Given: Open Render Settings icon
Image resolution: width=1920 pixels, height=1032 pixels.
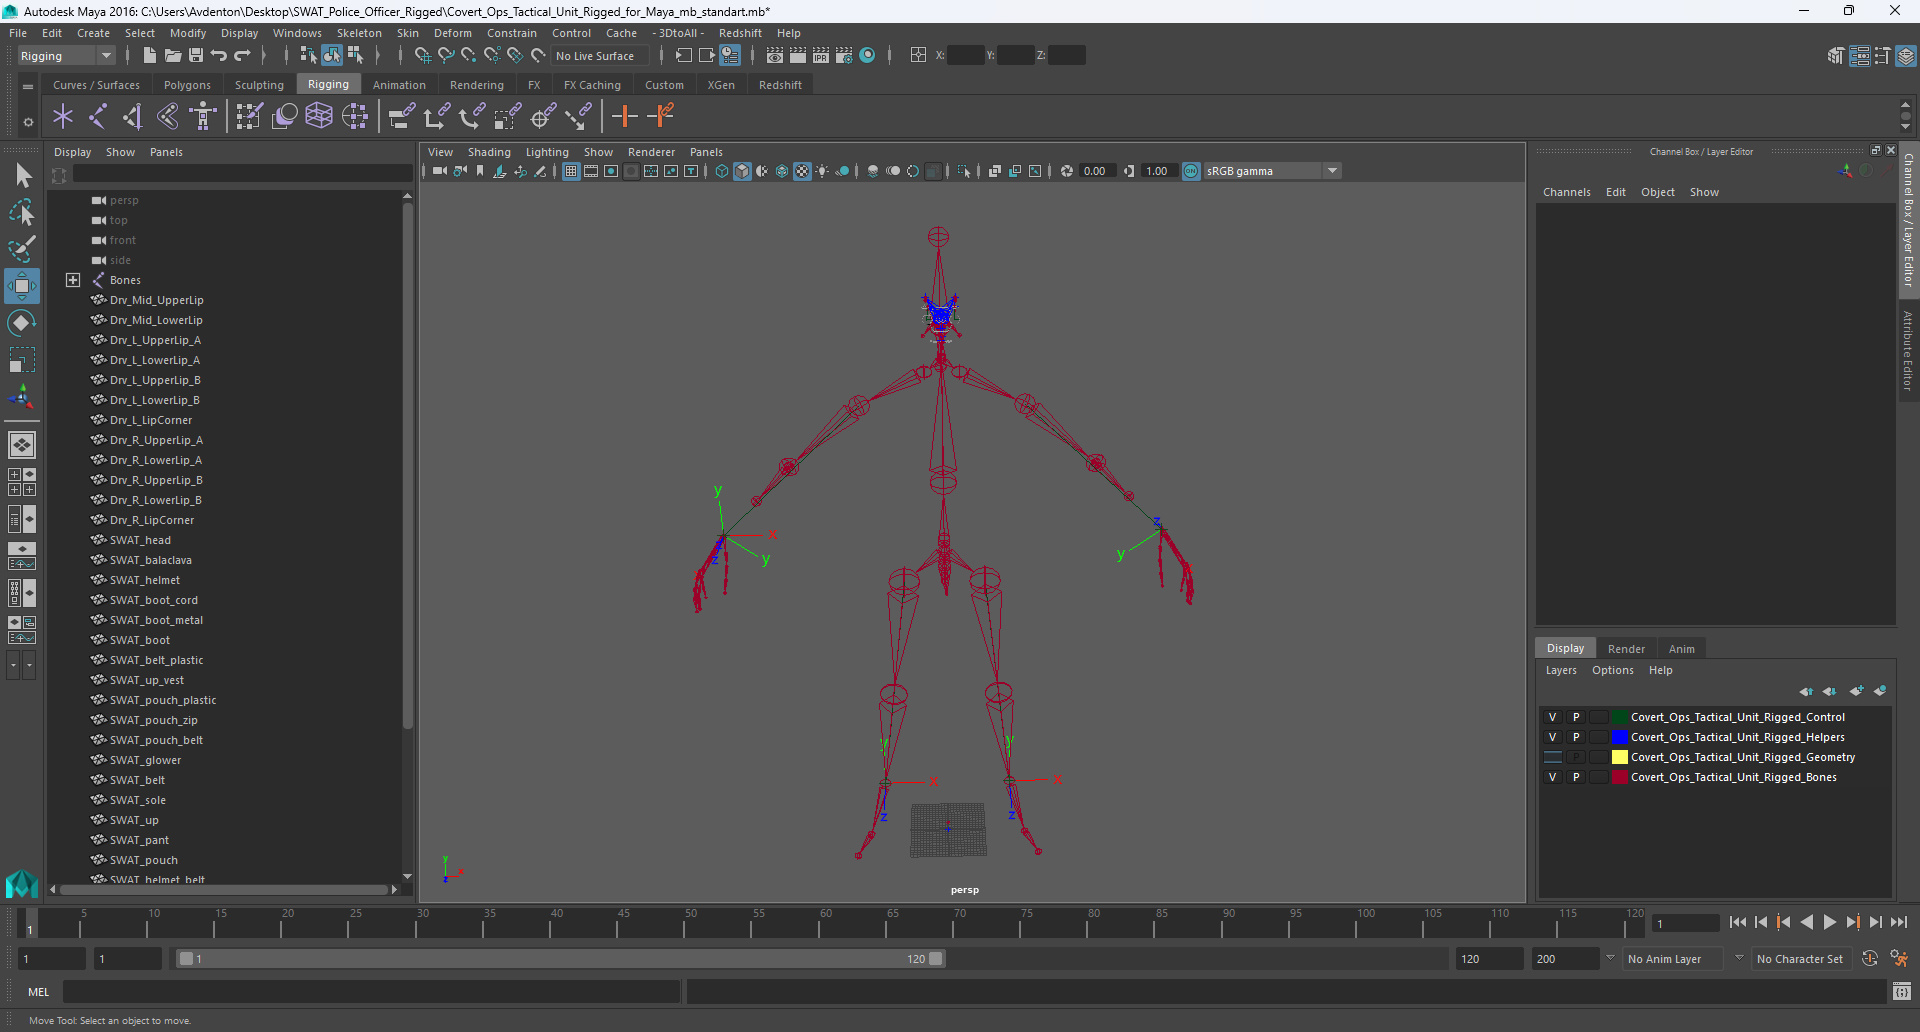Looking at the screenshot, I should click(x=844, y=56).
